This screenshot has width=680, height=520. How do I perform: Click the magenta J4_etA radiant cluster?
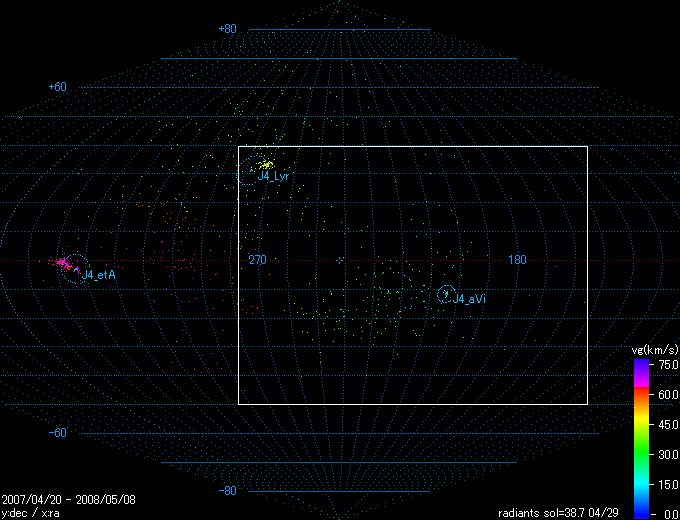click(x=62, y=262)
